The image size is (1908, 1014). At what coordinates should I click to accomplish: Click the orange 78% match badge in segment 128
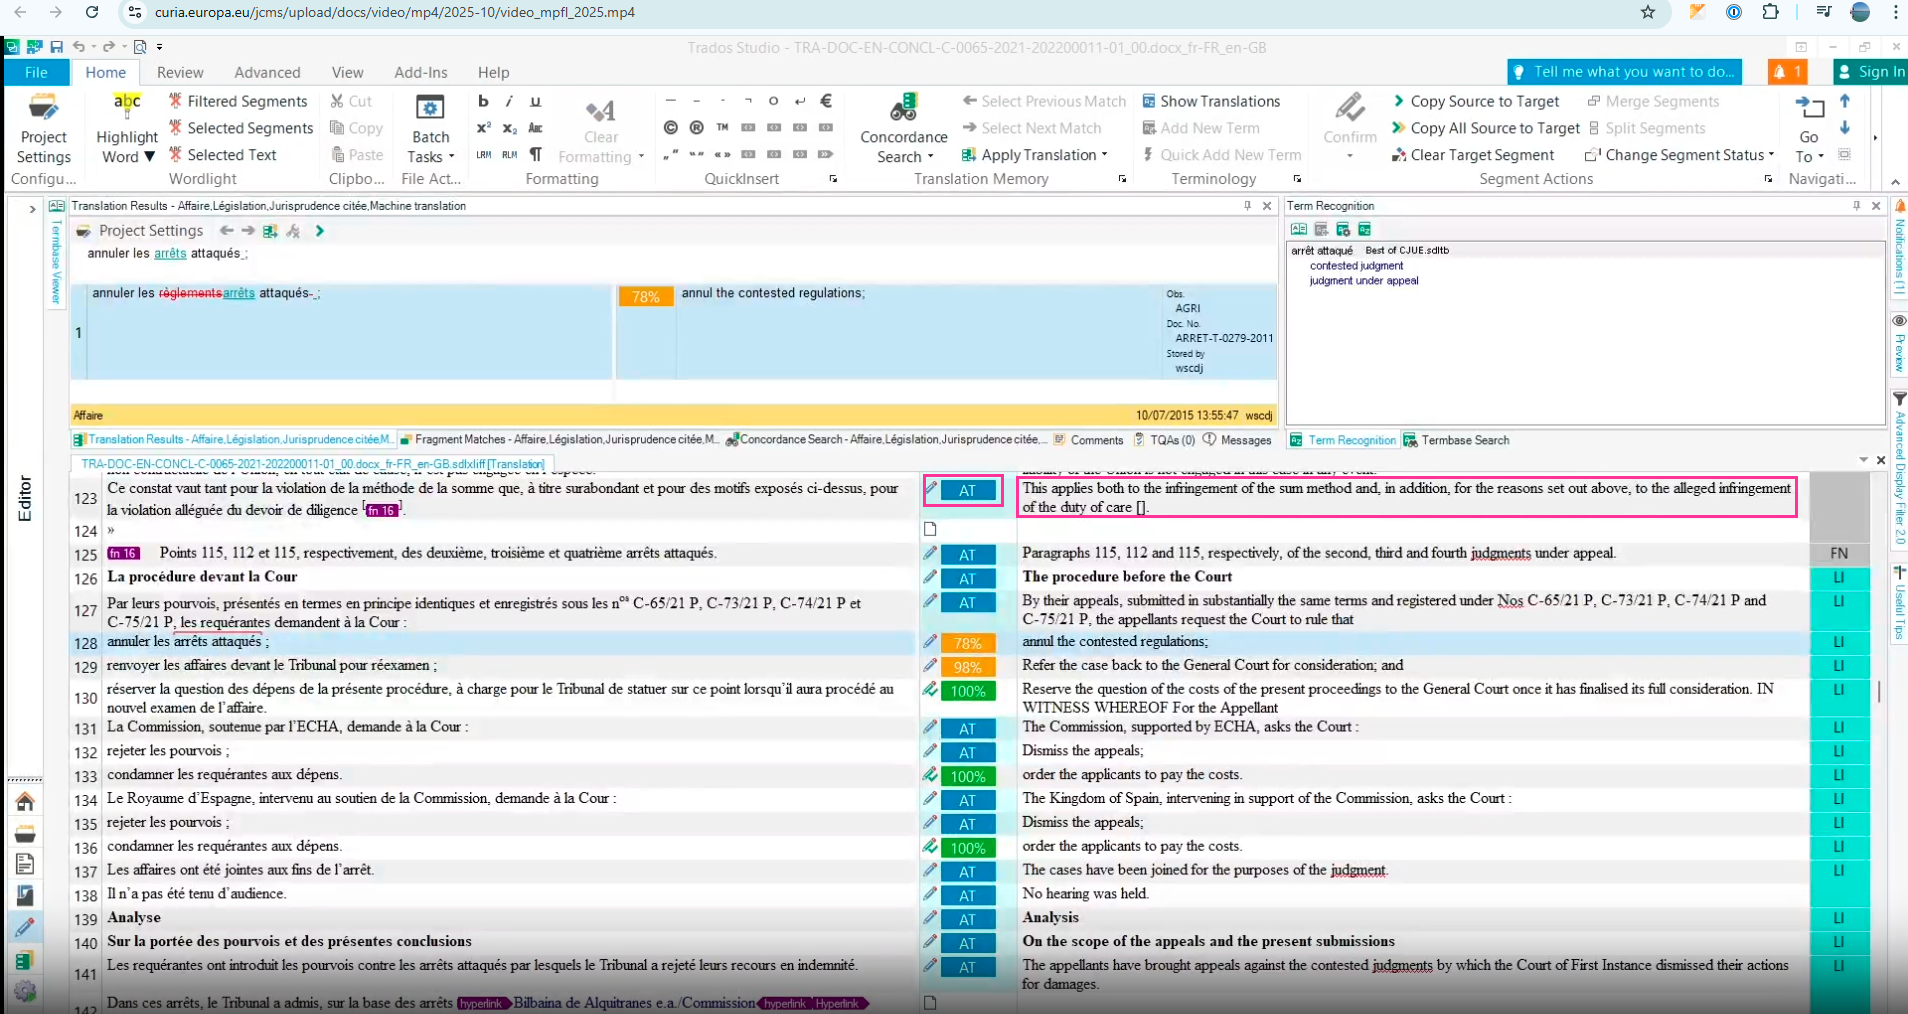[x=967, y=643]
